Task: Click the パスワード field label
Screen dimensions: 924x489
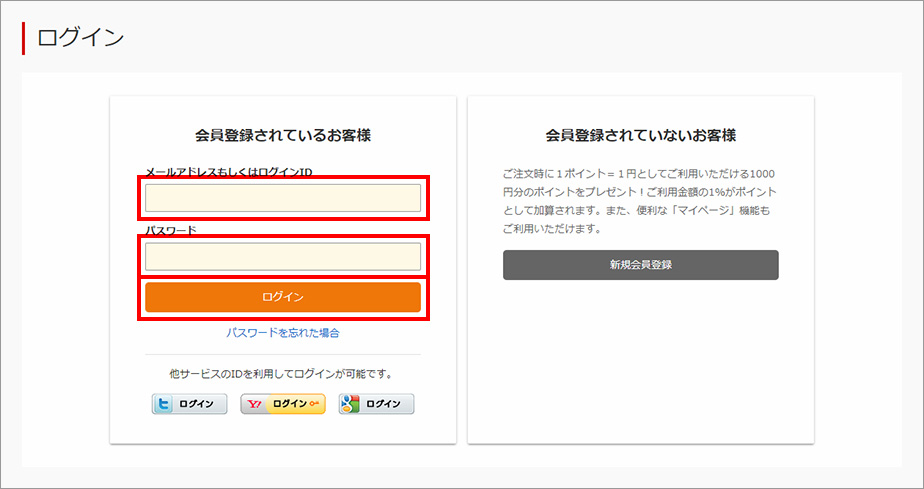Action: pos(171,230)
